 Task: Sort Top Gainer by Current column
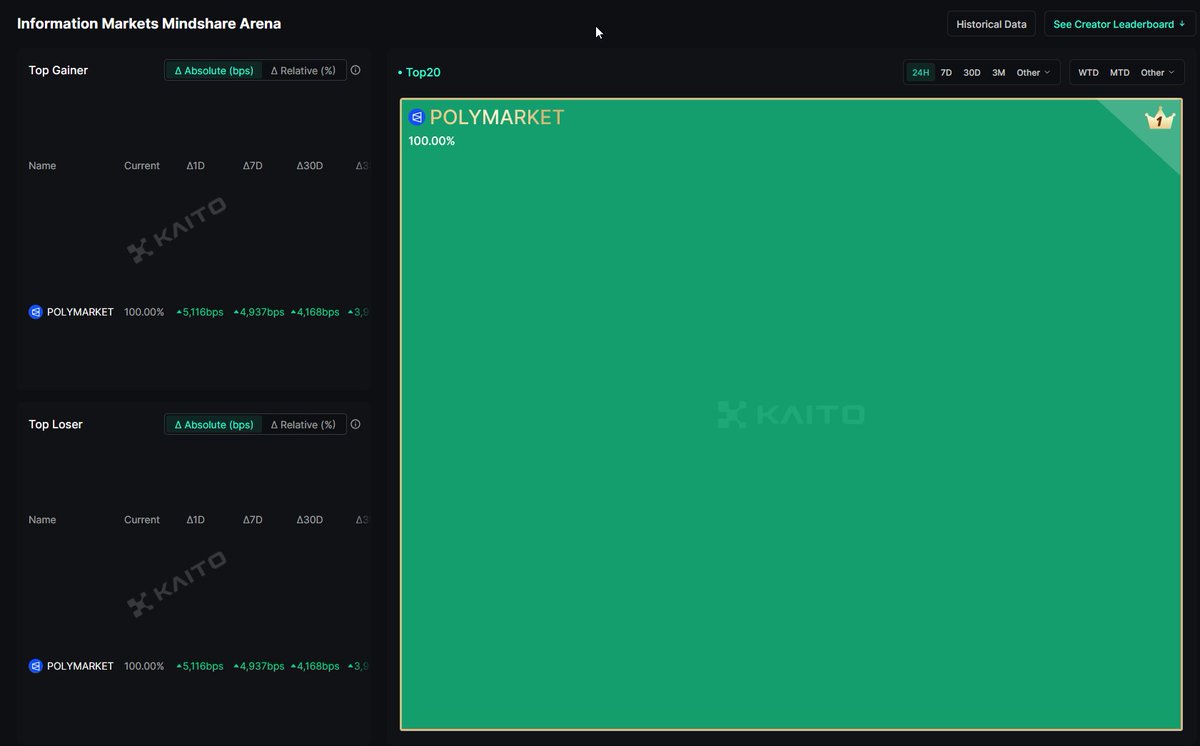142,166
